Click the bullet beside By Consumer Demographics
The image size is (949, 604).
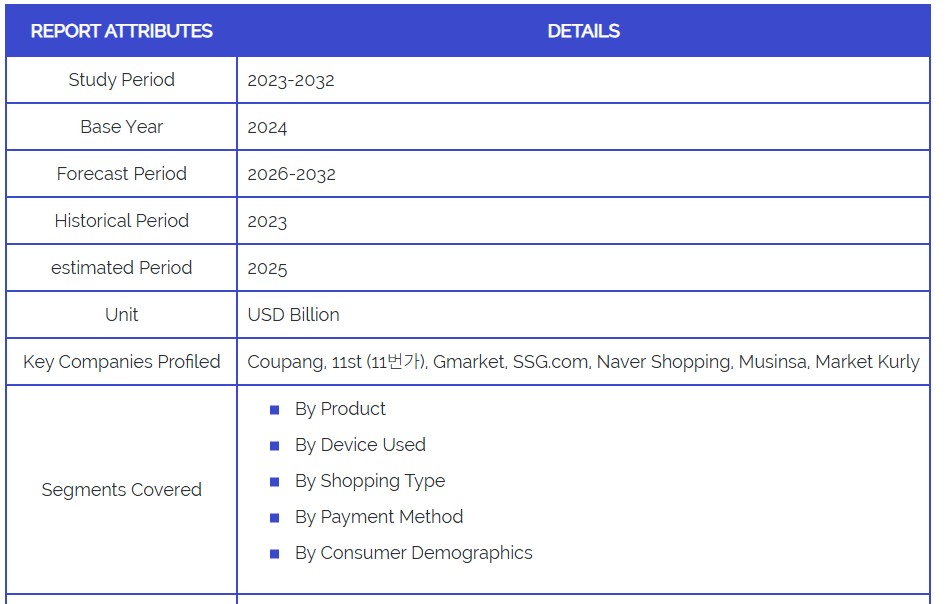click(275, 554)
